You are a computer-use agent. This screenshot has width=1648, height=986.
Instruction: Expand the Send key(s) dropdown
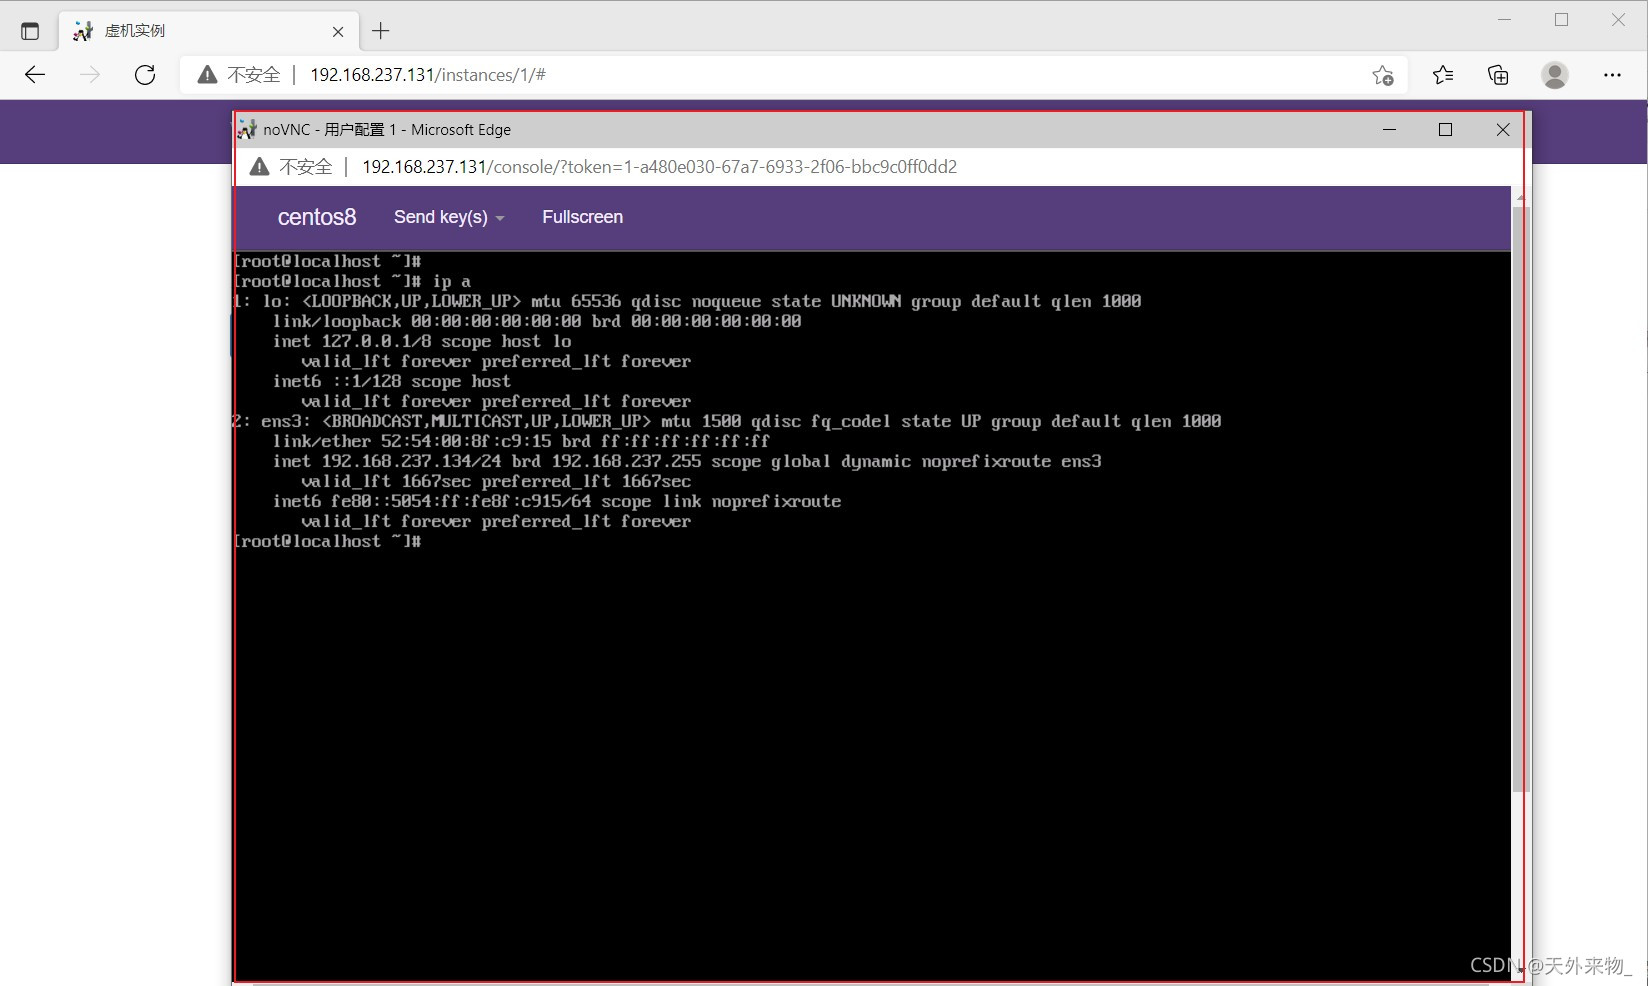(448, 217)
